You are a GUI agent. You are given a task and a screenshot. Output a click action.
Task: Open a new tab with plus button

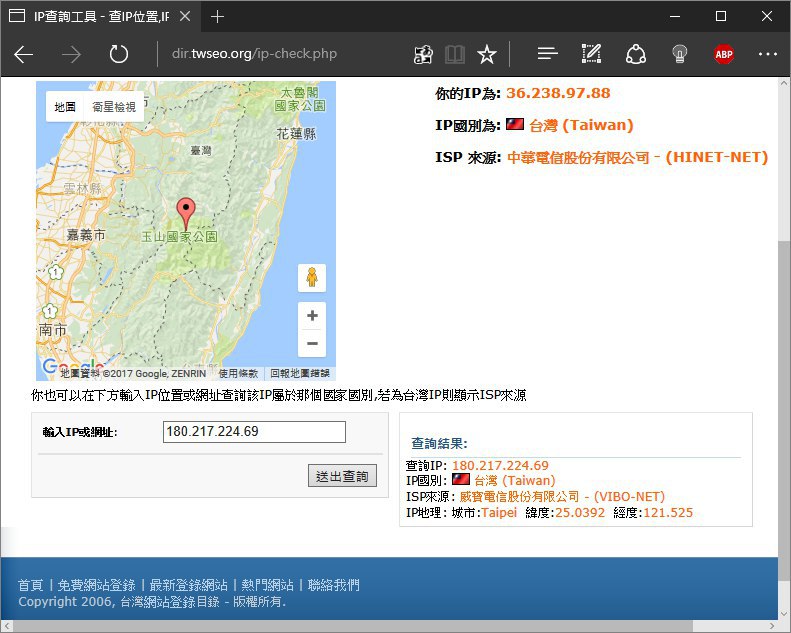coord(218,16)
